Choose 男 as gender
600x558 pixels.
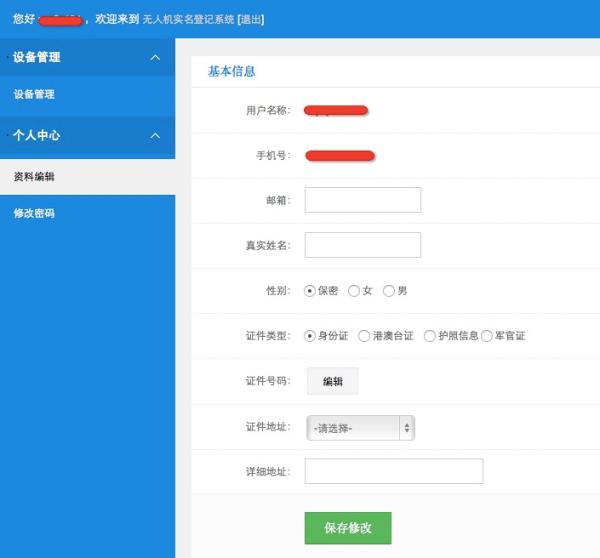point(389,291)
